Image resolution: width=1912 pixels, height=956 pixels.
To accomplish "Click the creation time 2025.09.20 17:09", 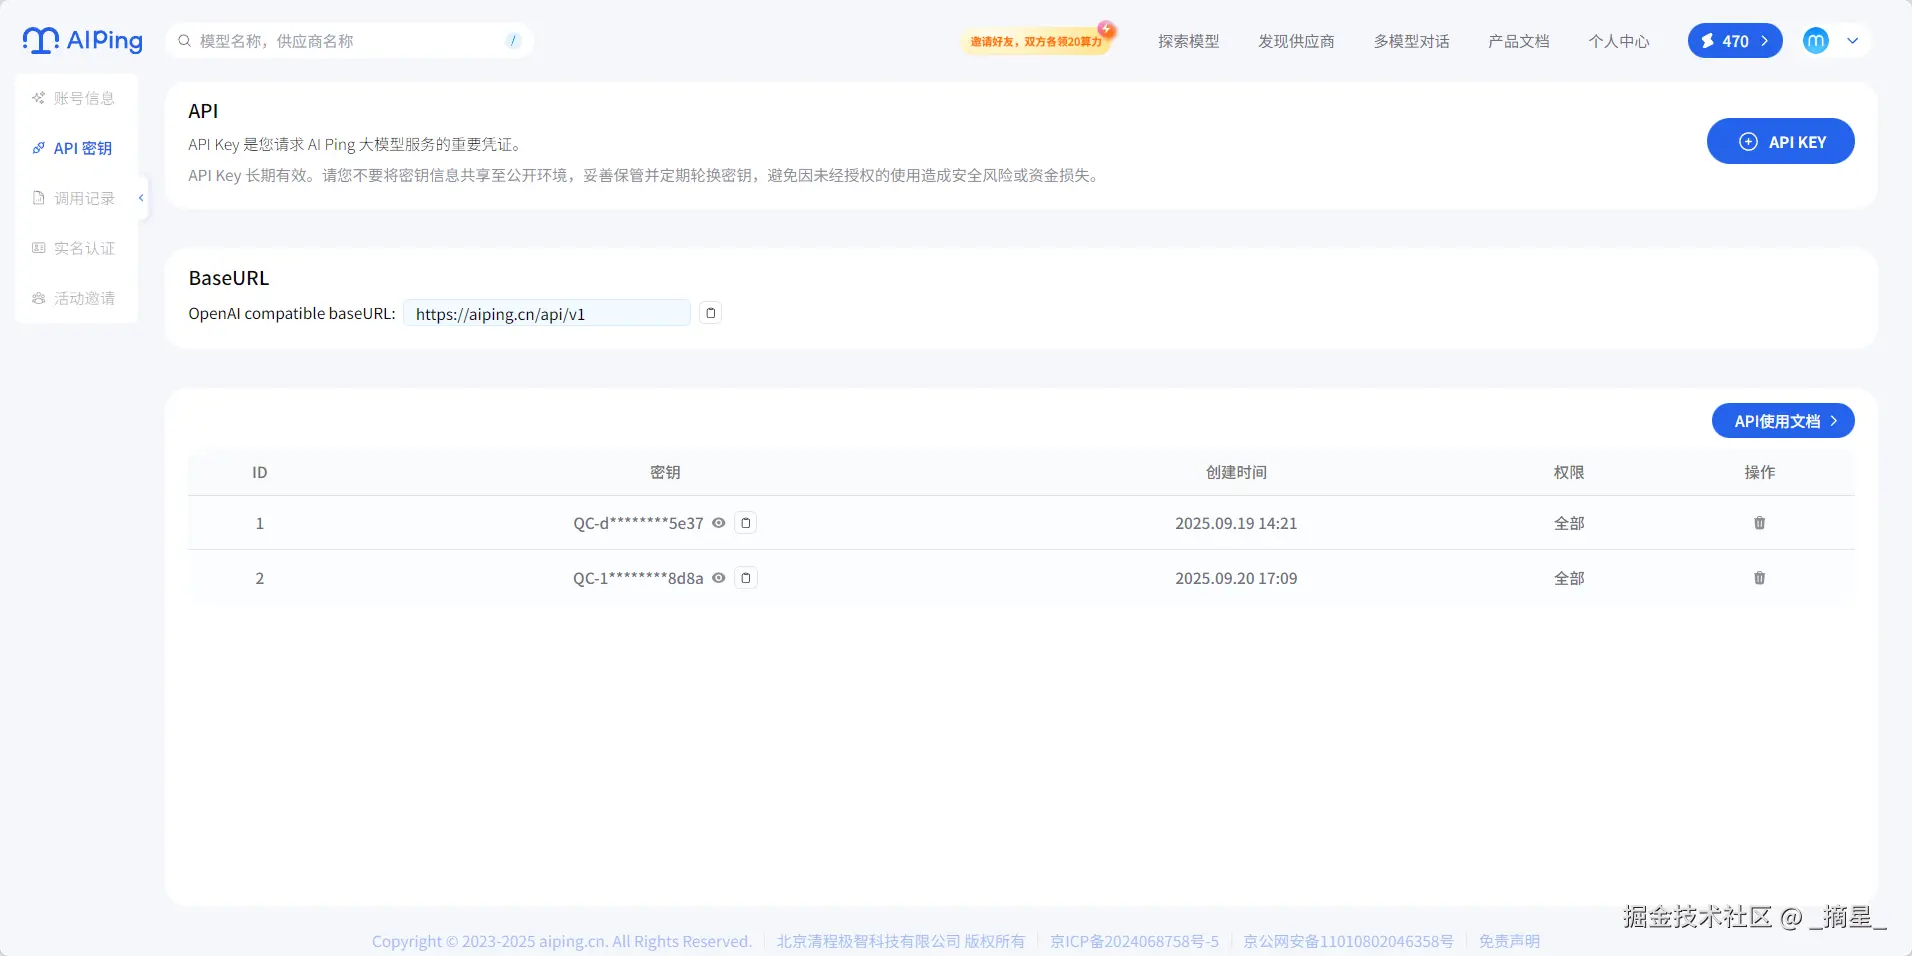I will [1236, 578].
